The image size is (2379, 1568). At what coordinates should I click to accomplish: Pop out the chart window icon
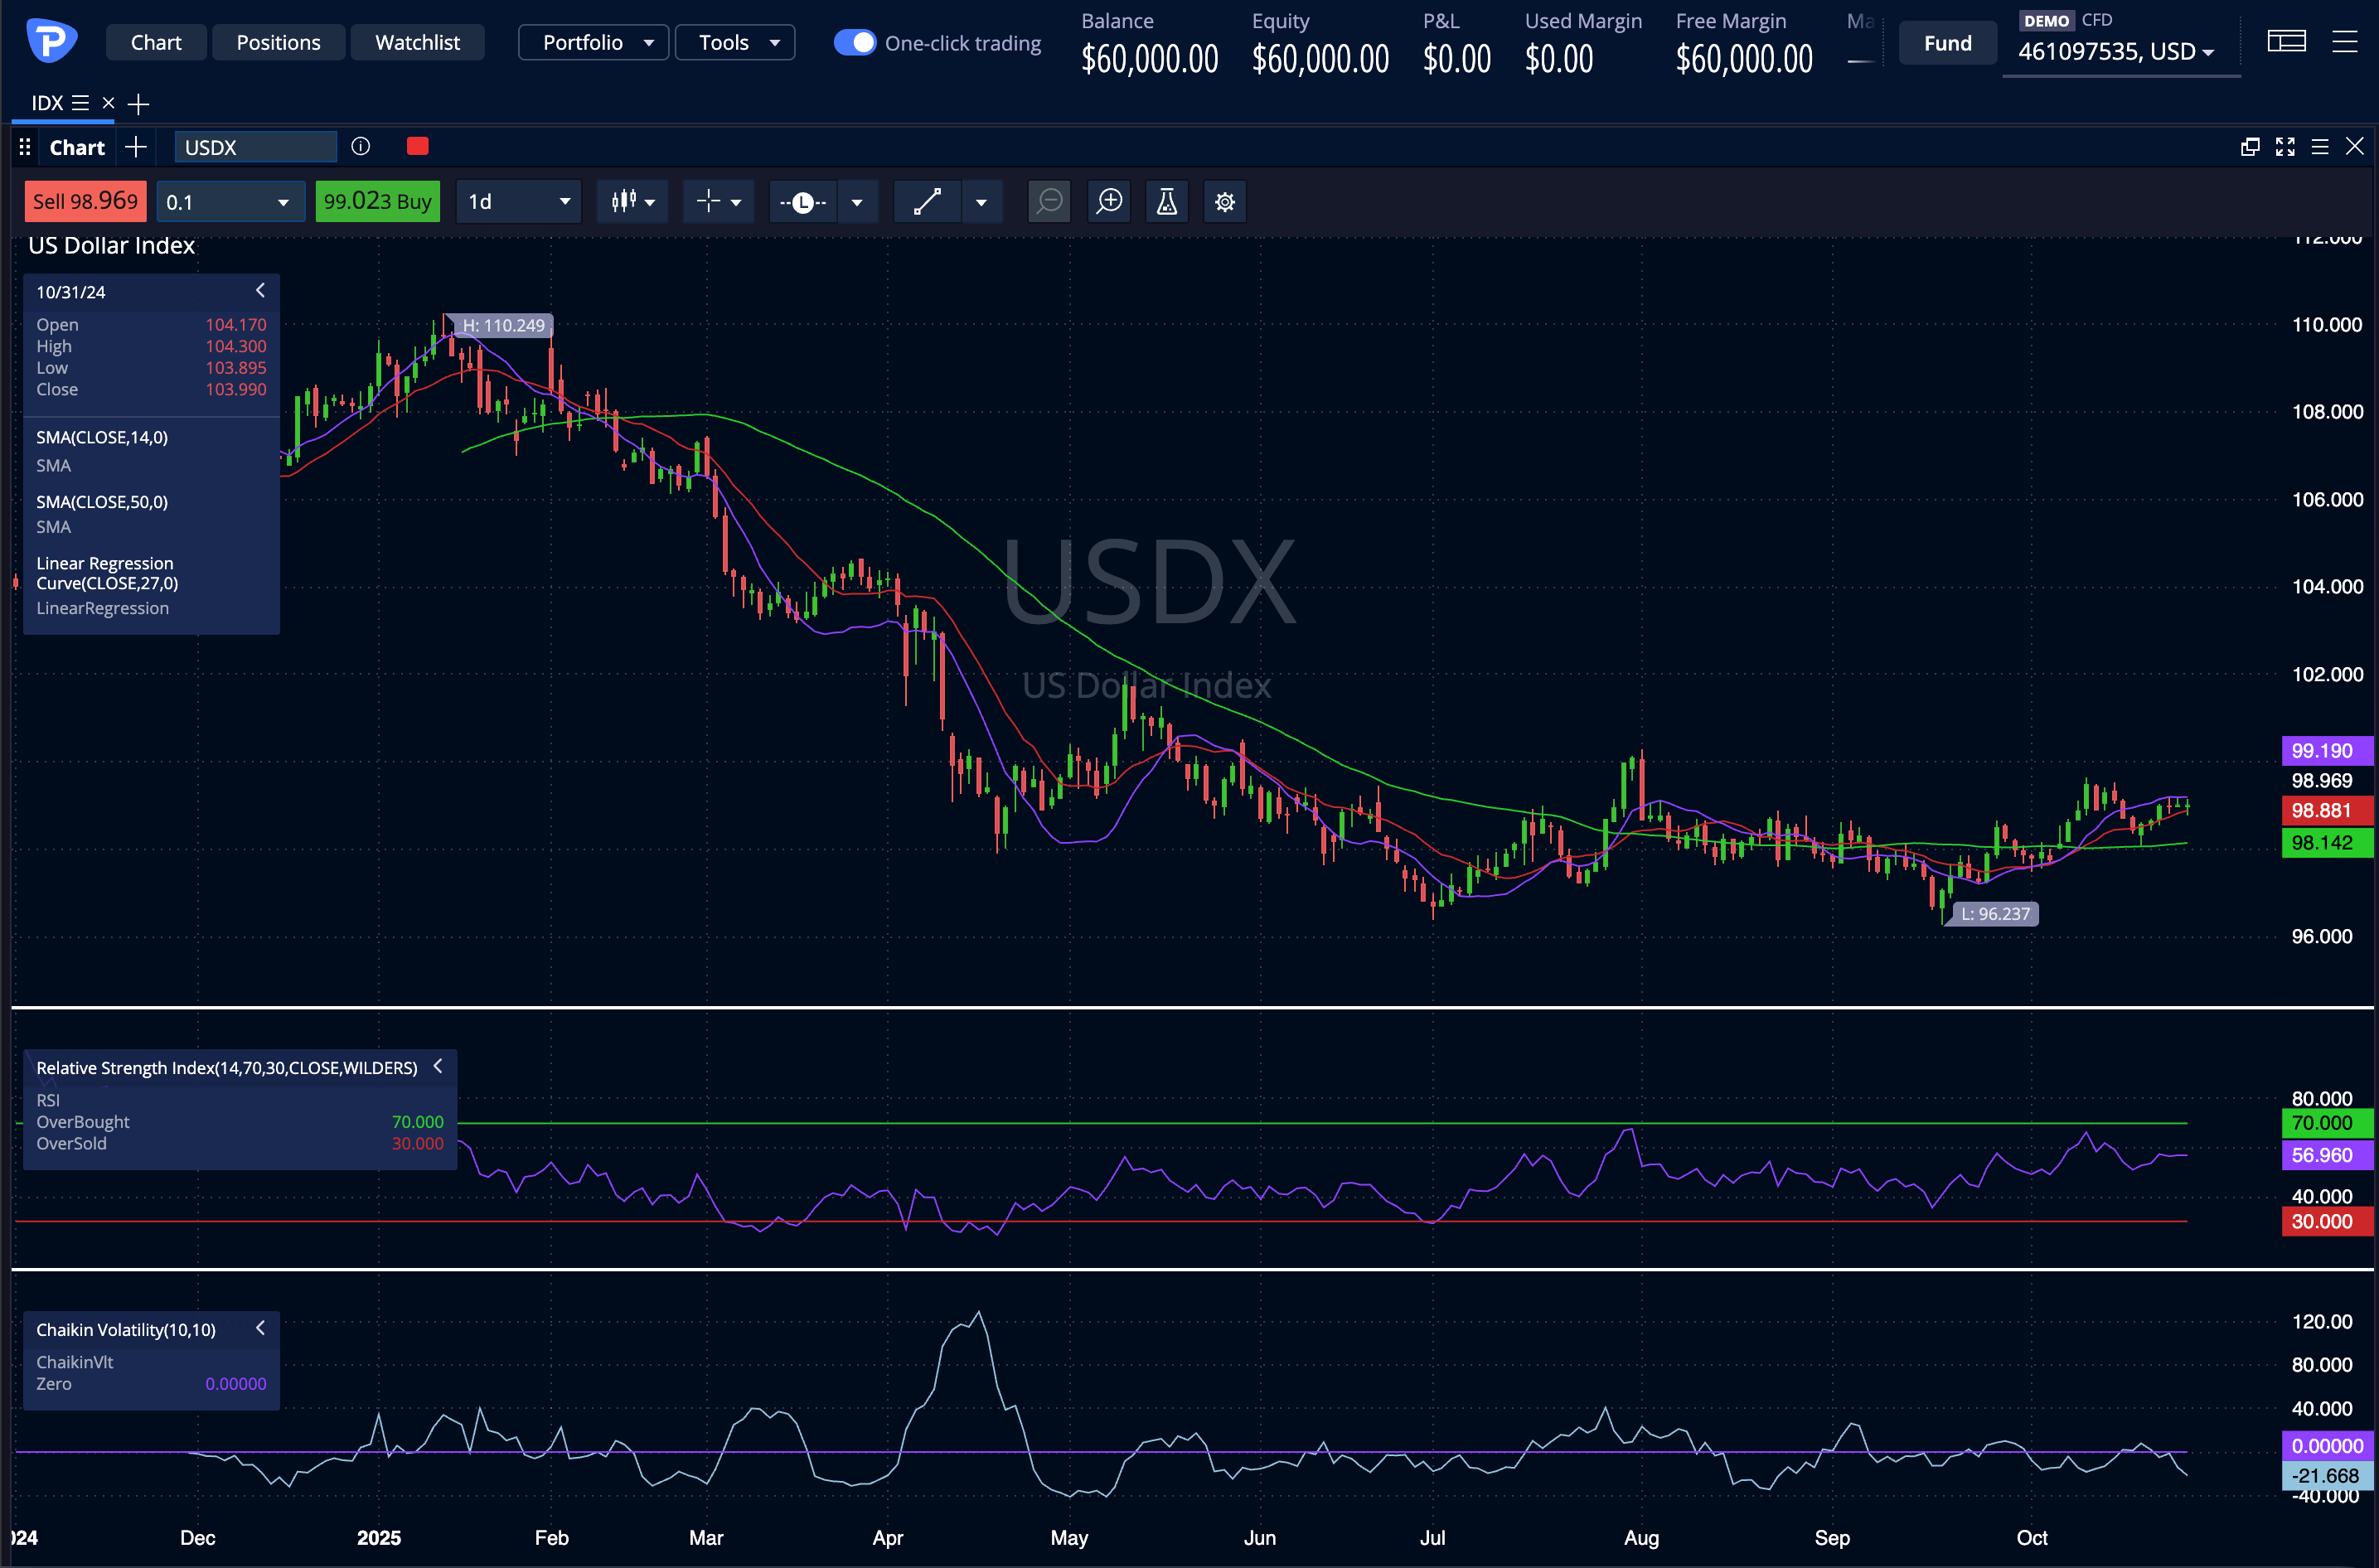coord(2250,147)
